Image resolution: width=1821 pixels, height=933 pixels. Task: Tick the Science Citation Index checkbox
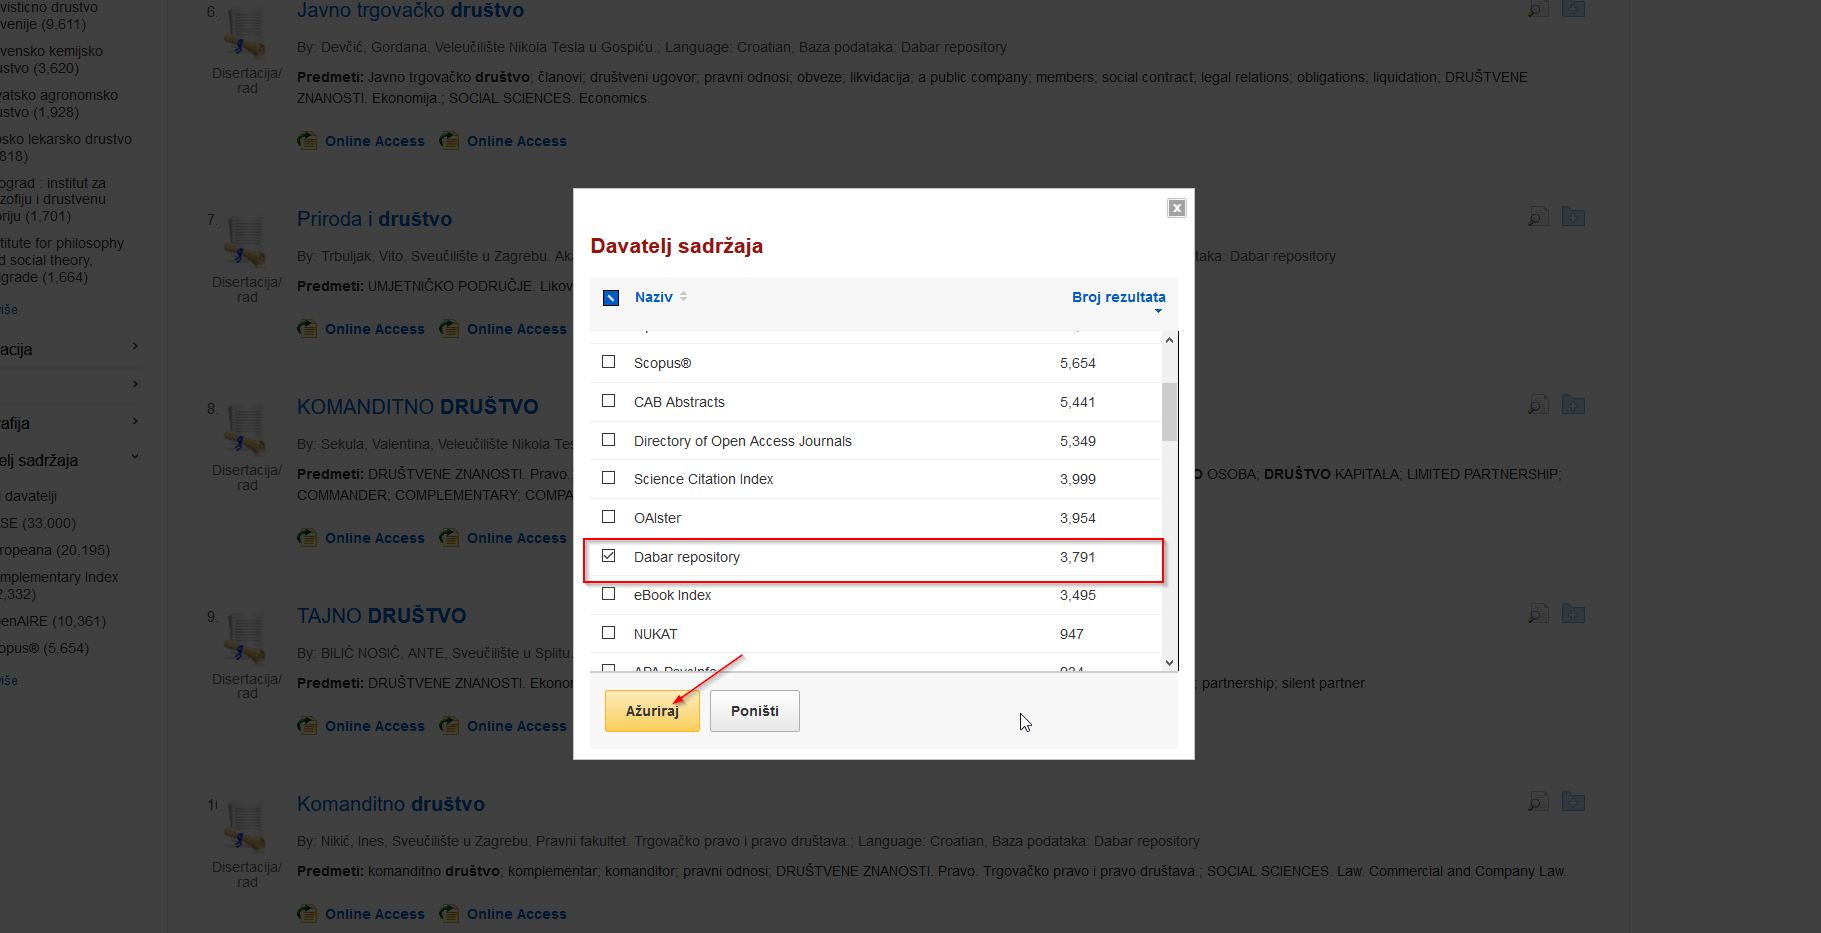[608, 478]
